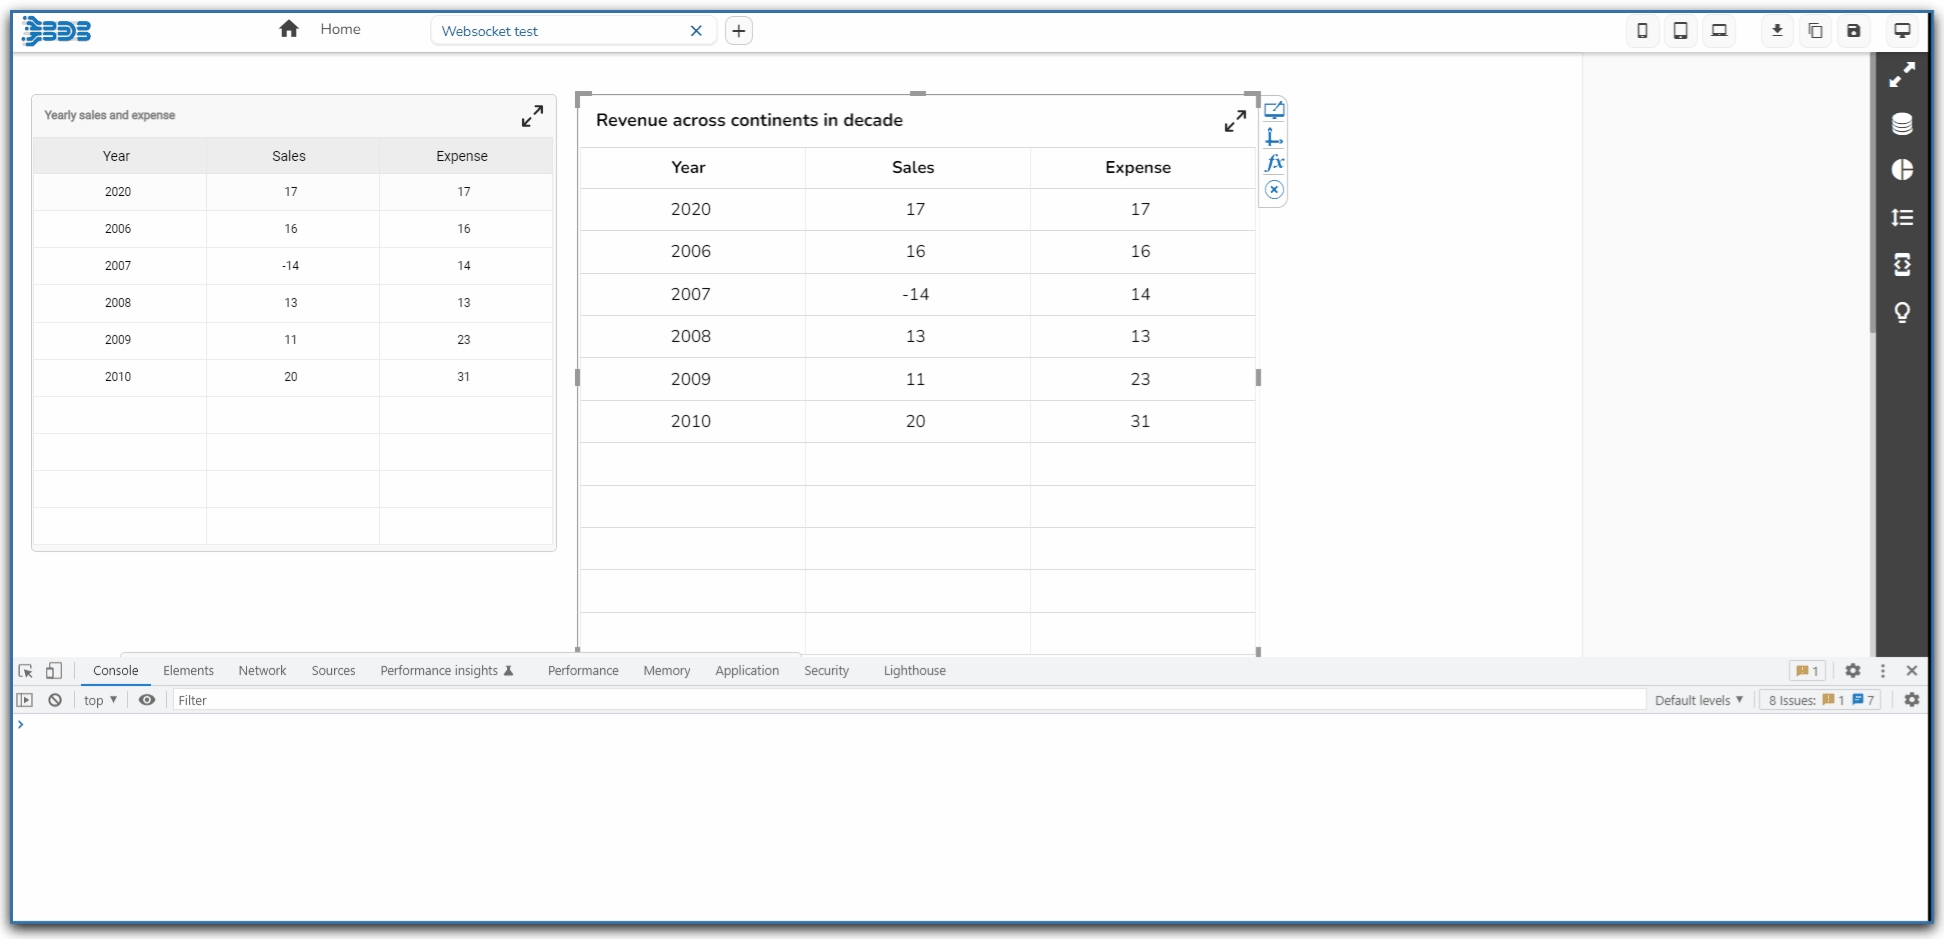Open the charts pie icon in sidebar

(1902, 170)
